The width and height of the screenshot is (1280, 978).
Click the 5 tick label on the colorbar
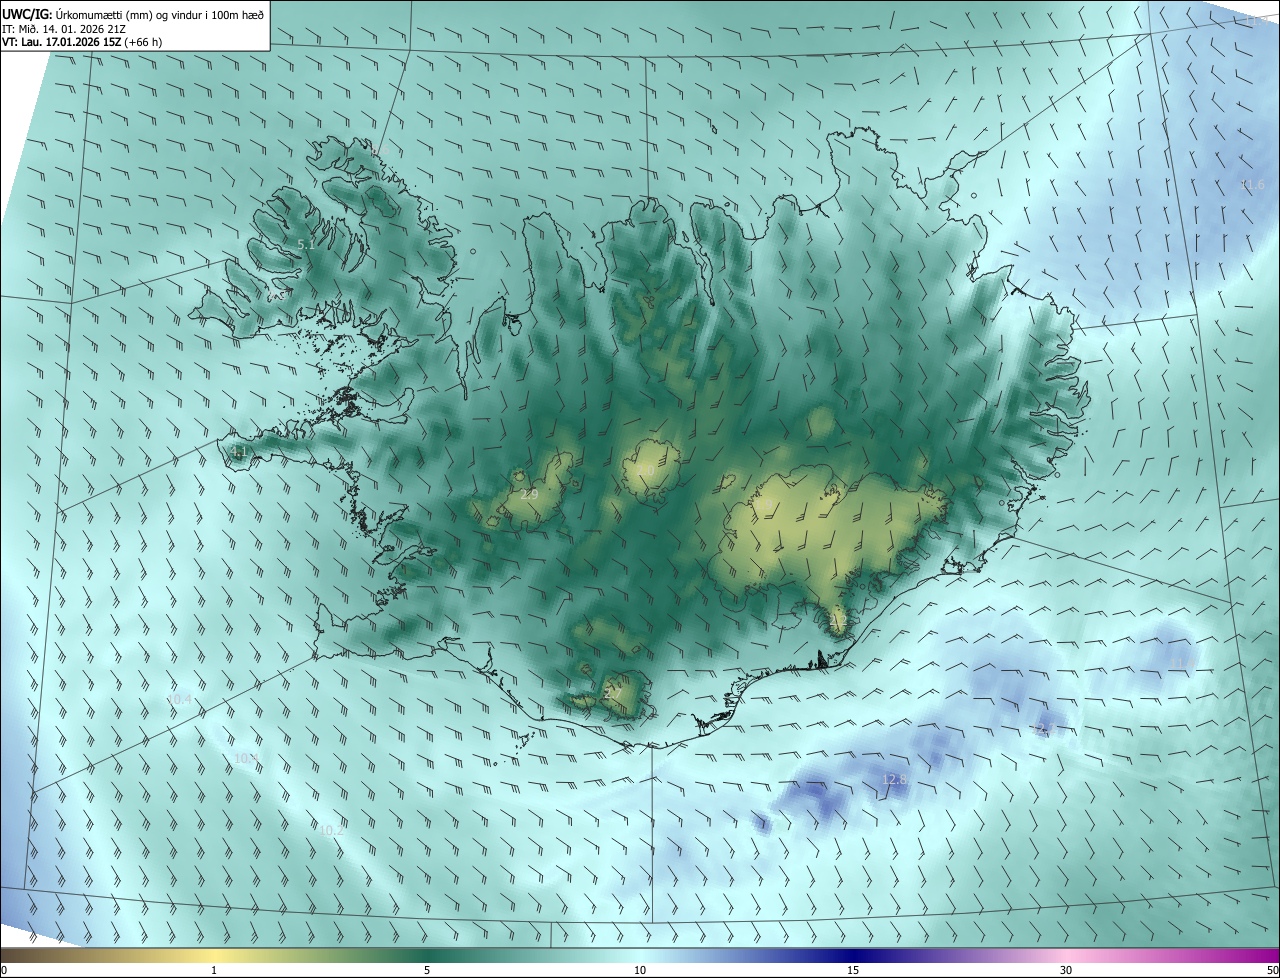[x=427, y=970]
